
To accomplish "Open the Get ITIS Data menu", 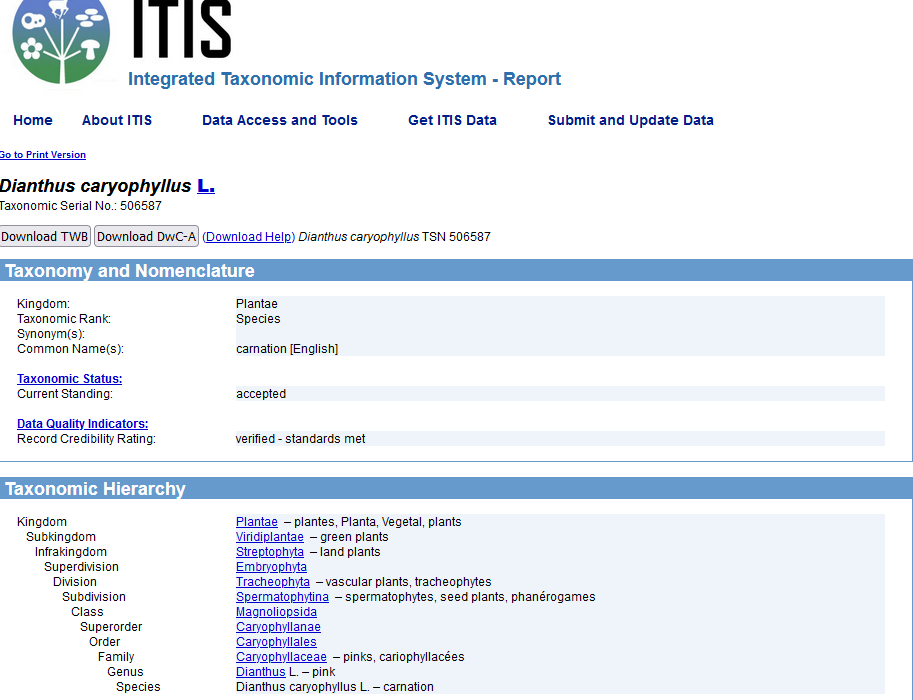I will pyautogui.click(x=452, y=120).
